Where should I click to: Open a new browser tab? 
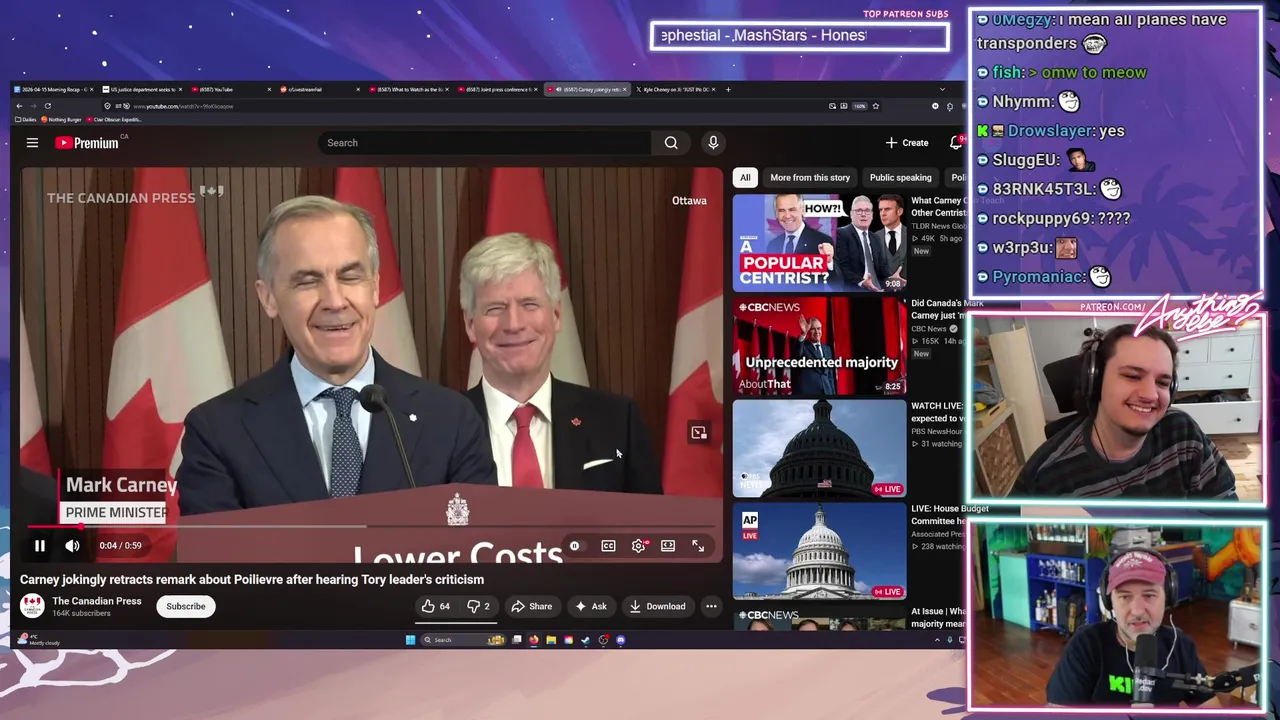728,89
